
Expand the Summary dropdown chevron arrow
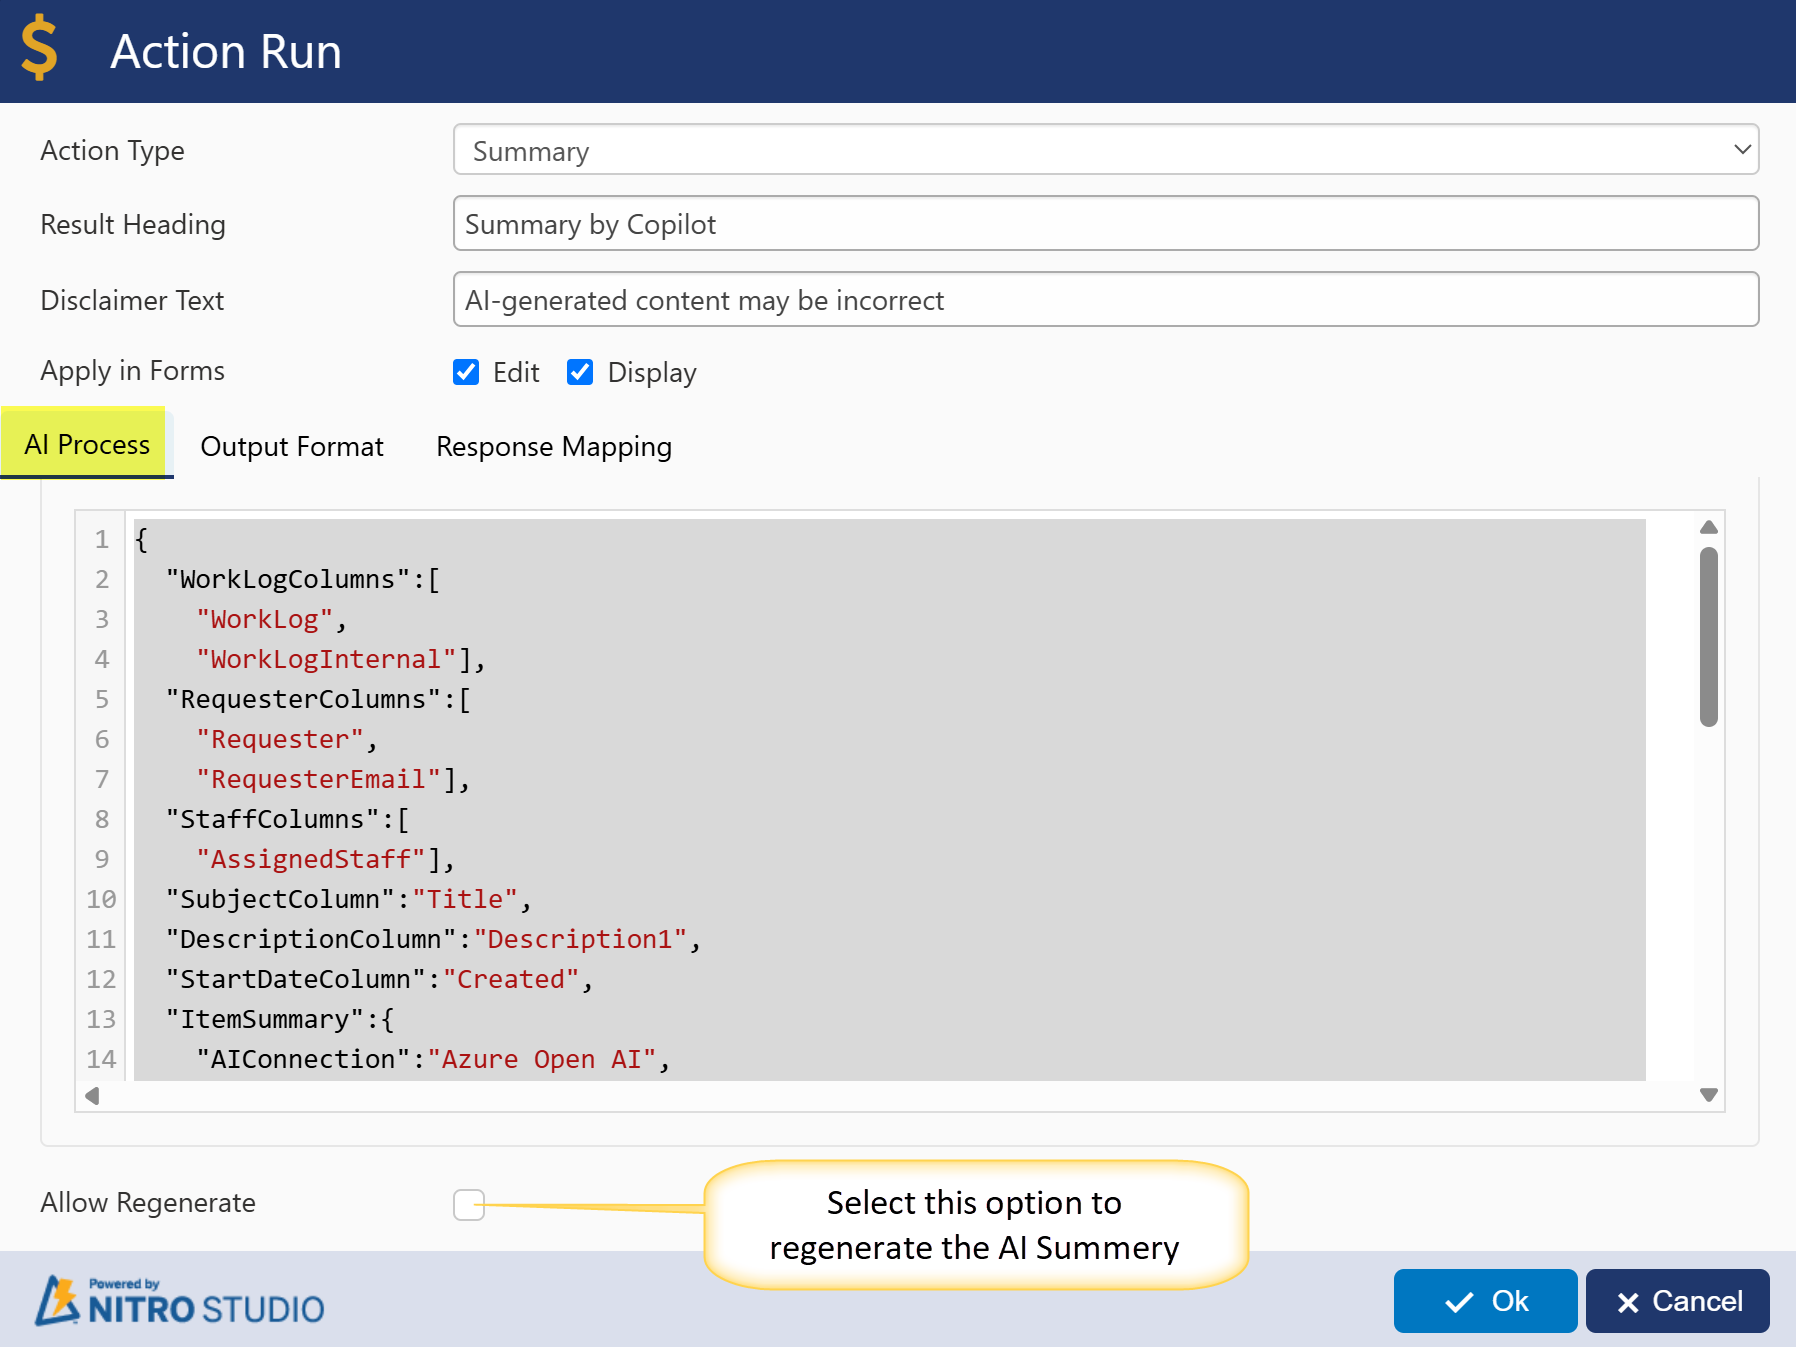click(x=1741, y=150)
